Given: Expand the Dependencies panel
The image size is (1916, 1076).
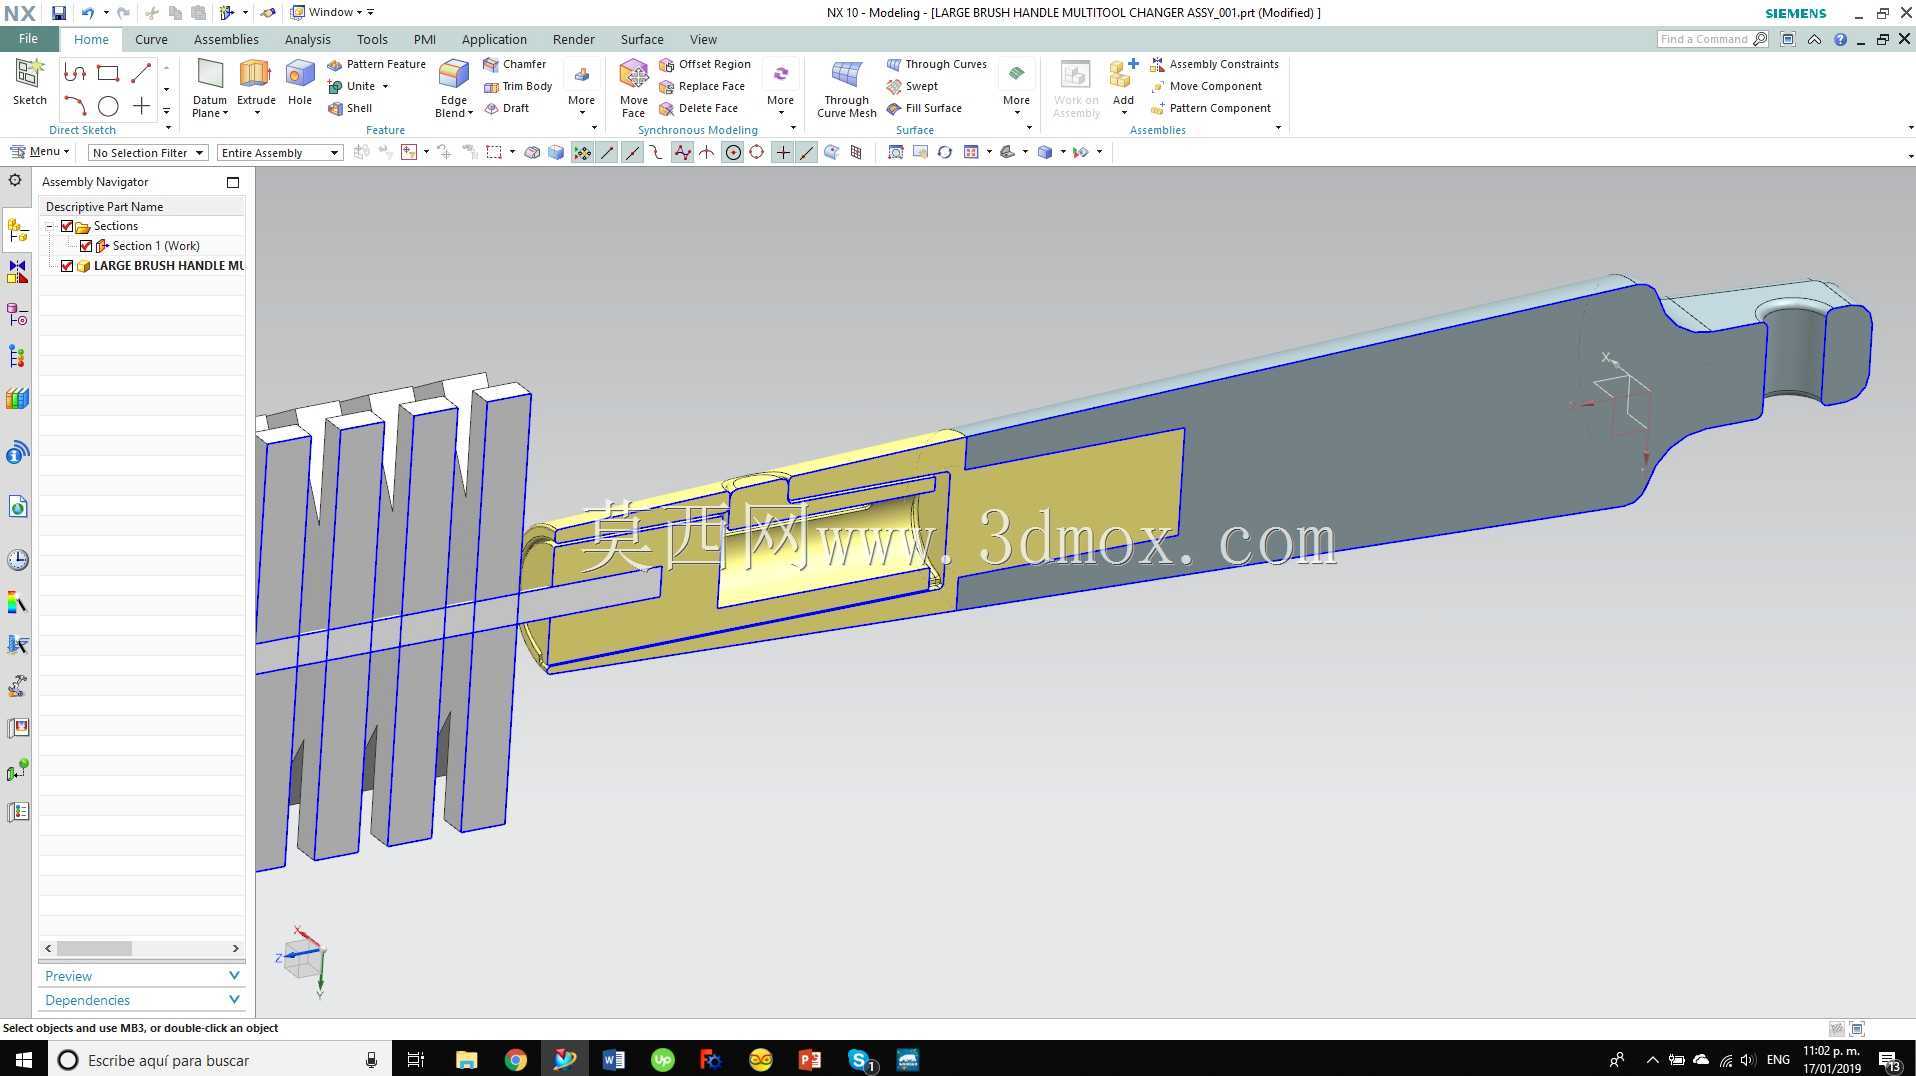Looking at the screenshot, I should click(142, 1000).
